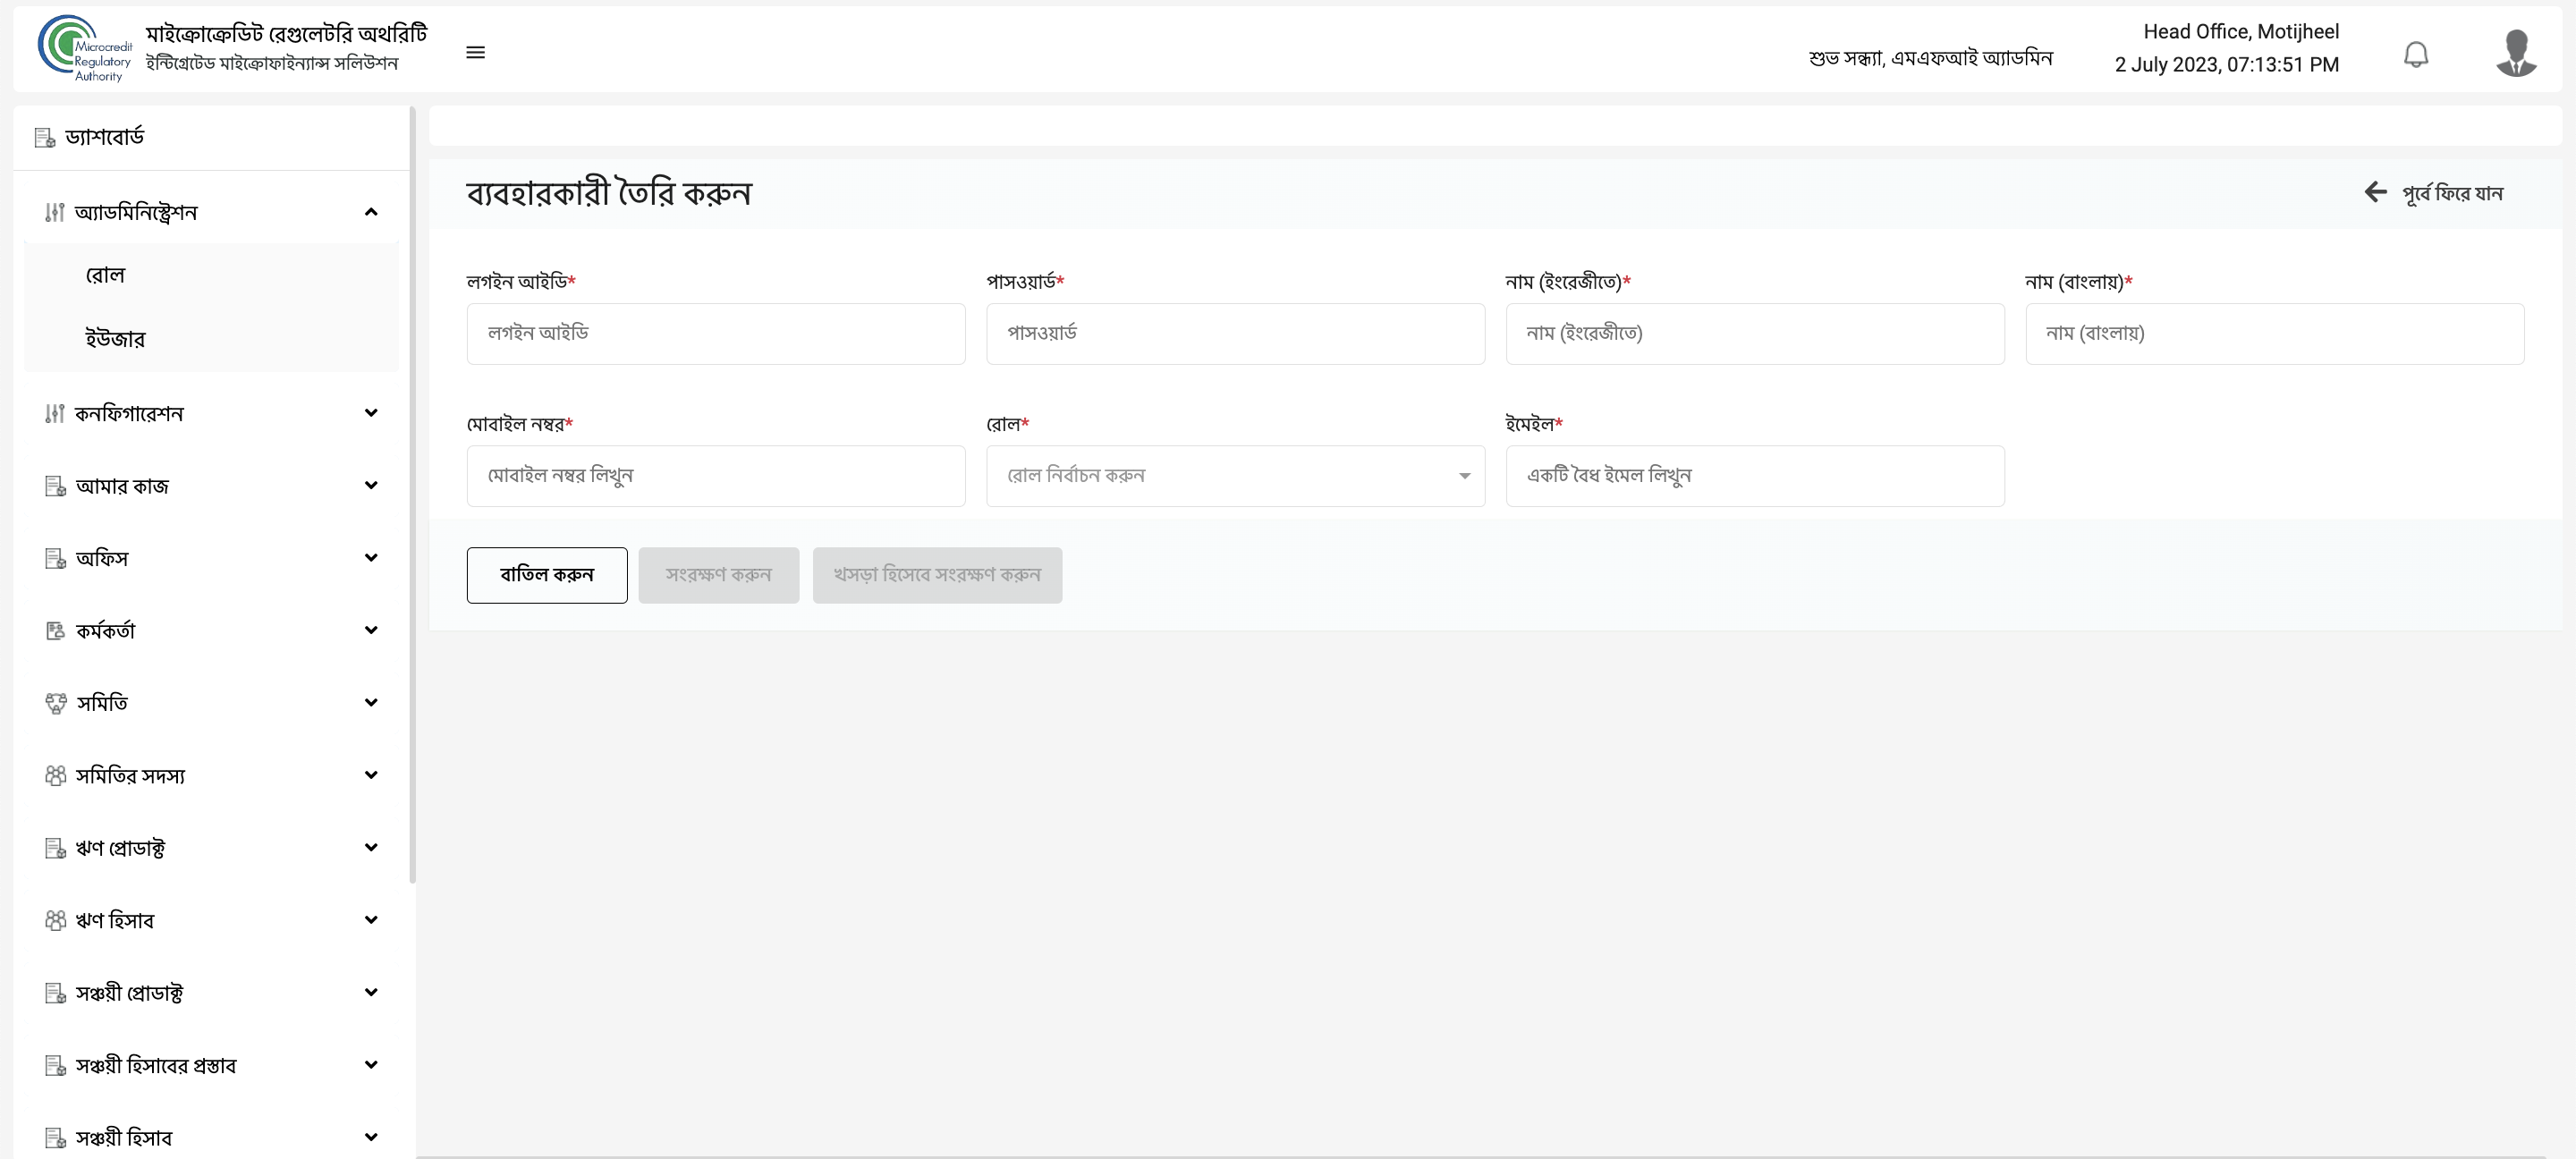Click the অ্যাডমিনিস্ট্রেশন sliders icon

pyautogui.click(x=55, y=212)
